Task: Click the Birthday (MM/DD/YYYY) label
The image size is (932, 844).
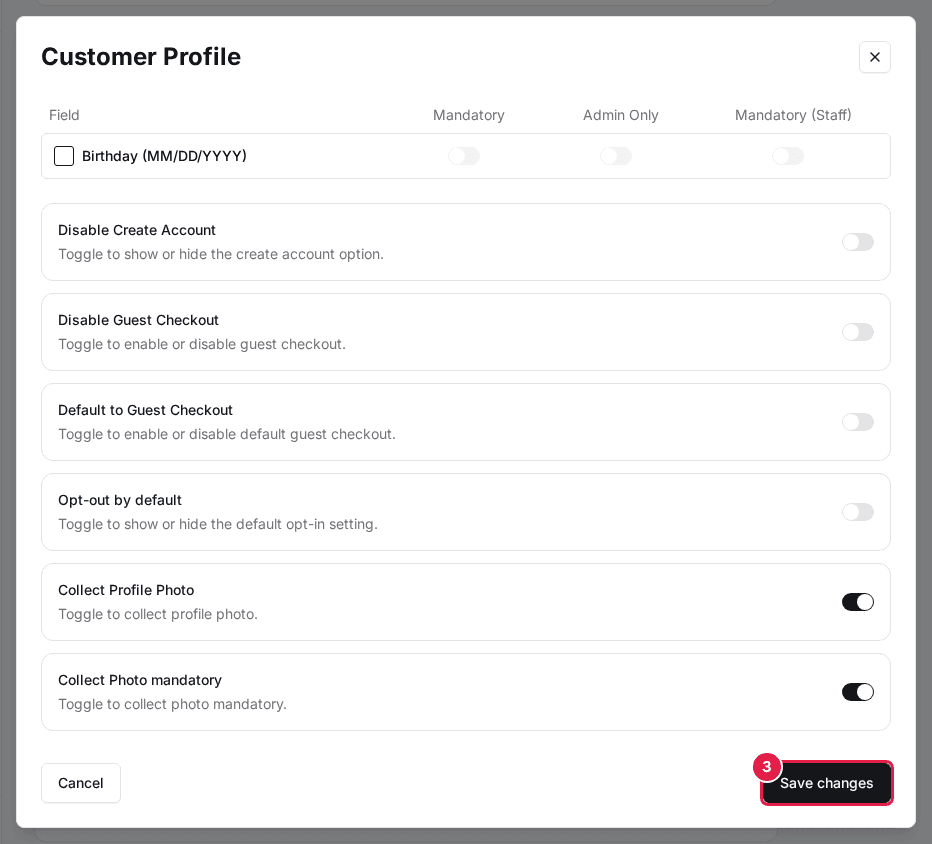Action: (164, 156)
